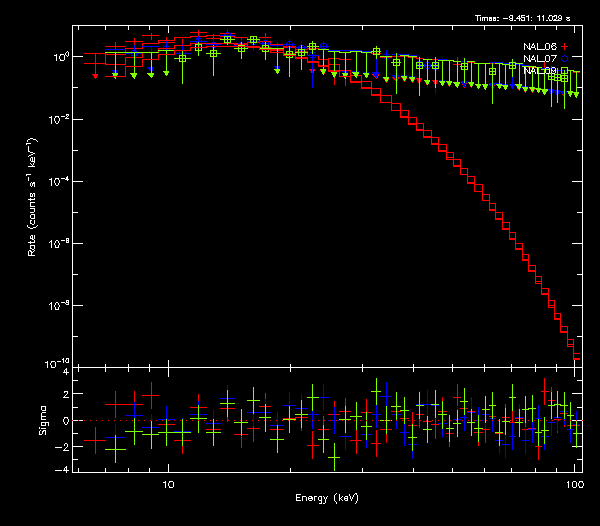
Task: Click the green square marker for NAI_09
Action: point(564,71)
